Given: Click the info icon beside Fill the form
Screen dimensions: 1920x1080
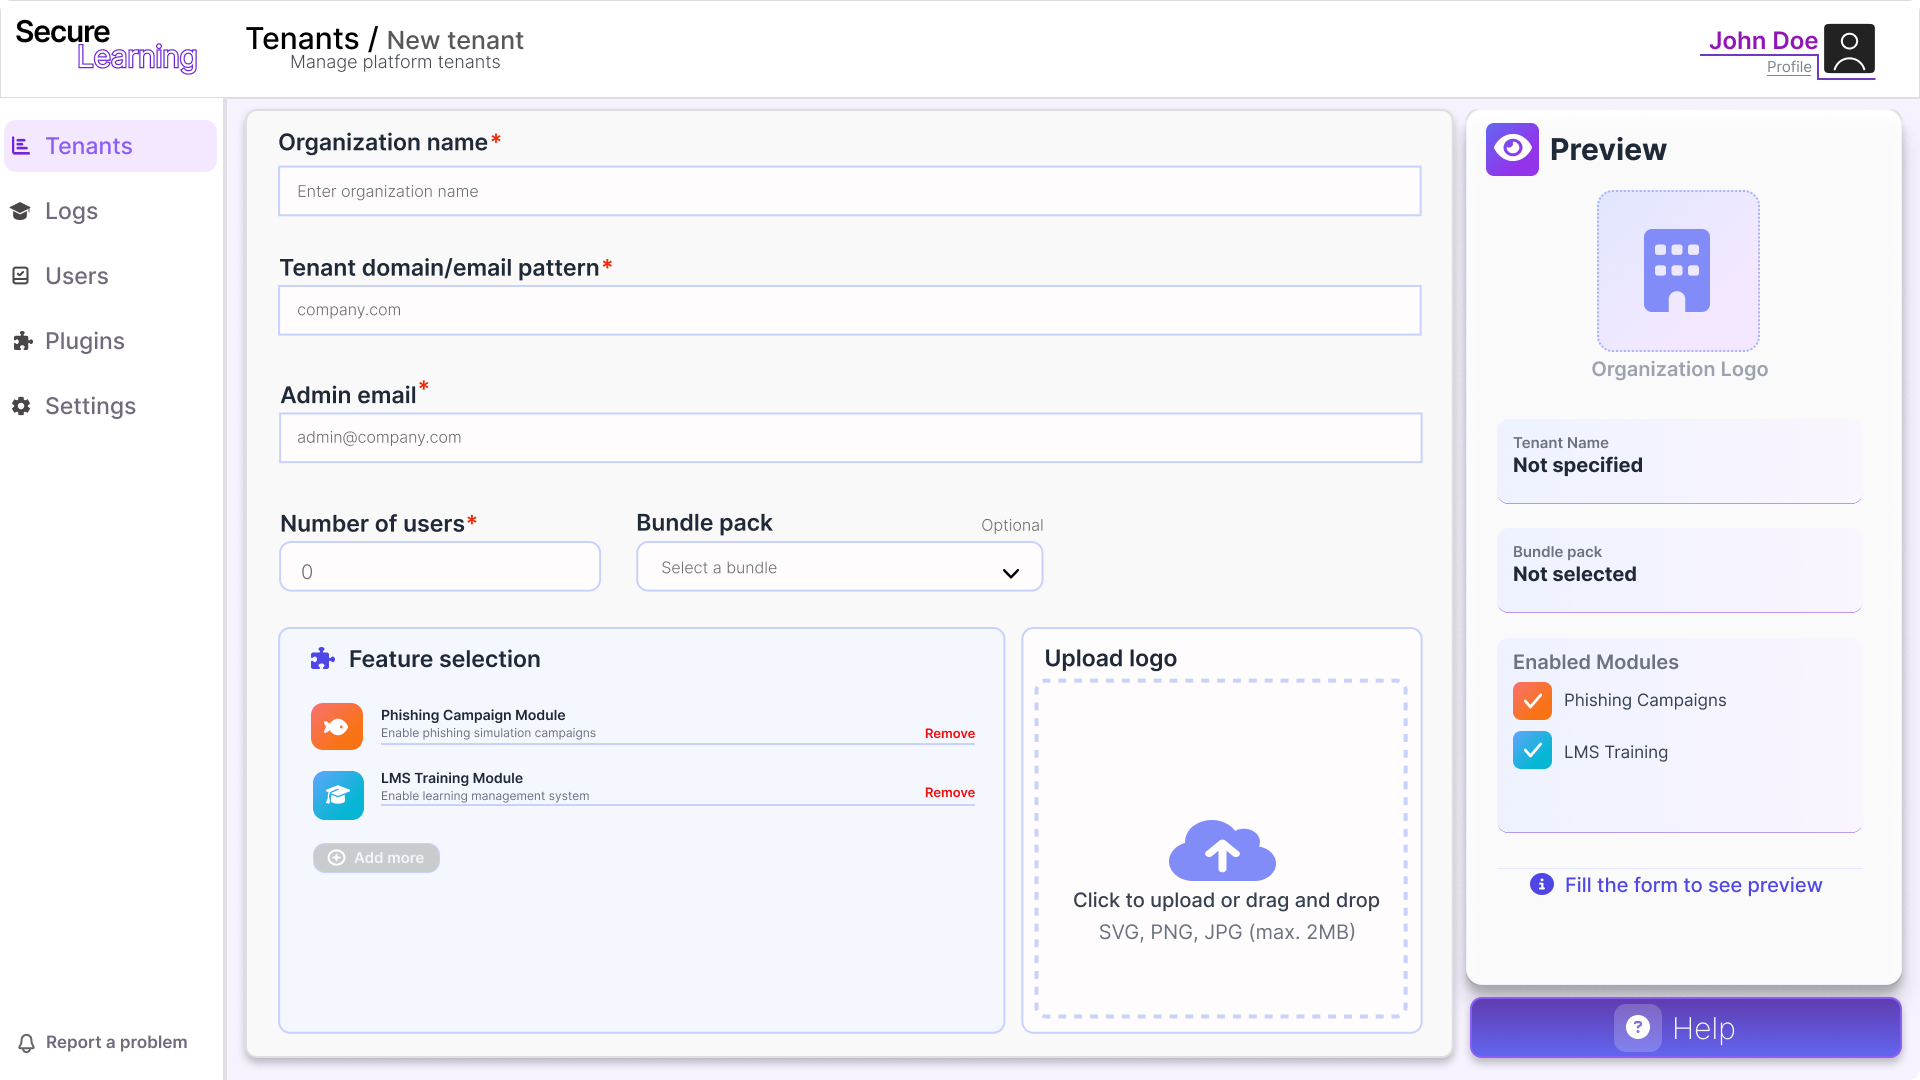Looking at the screenshot, I should pos(1541,884).
